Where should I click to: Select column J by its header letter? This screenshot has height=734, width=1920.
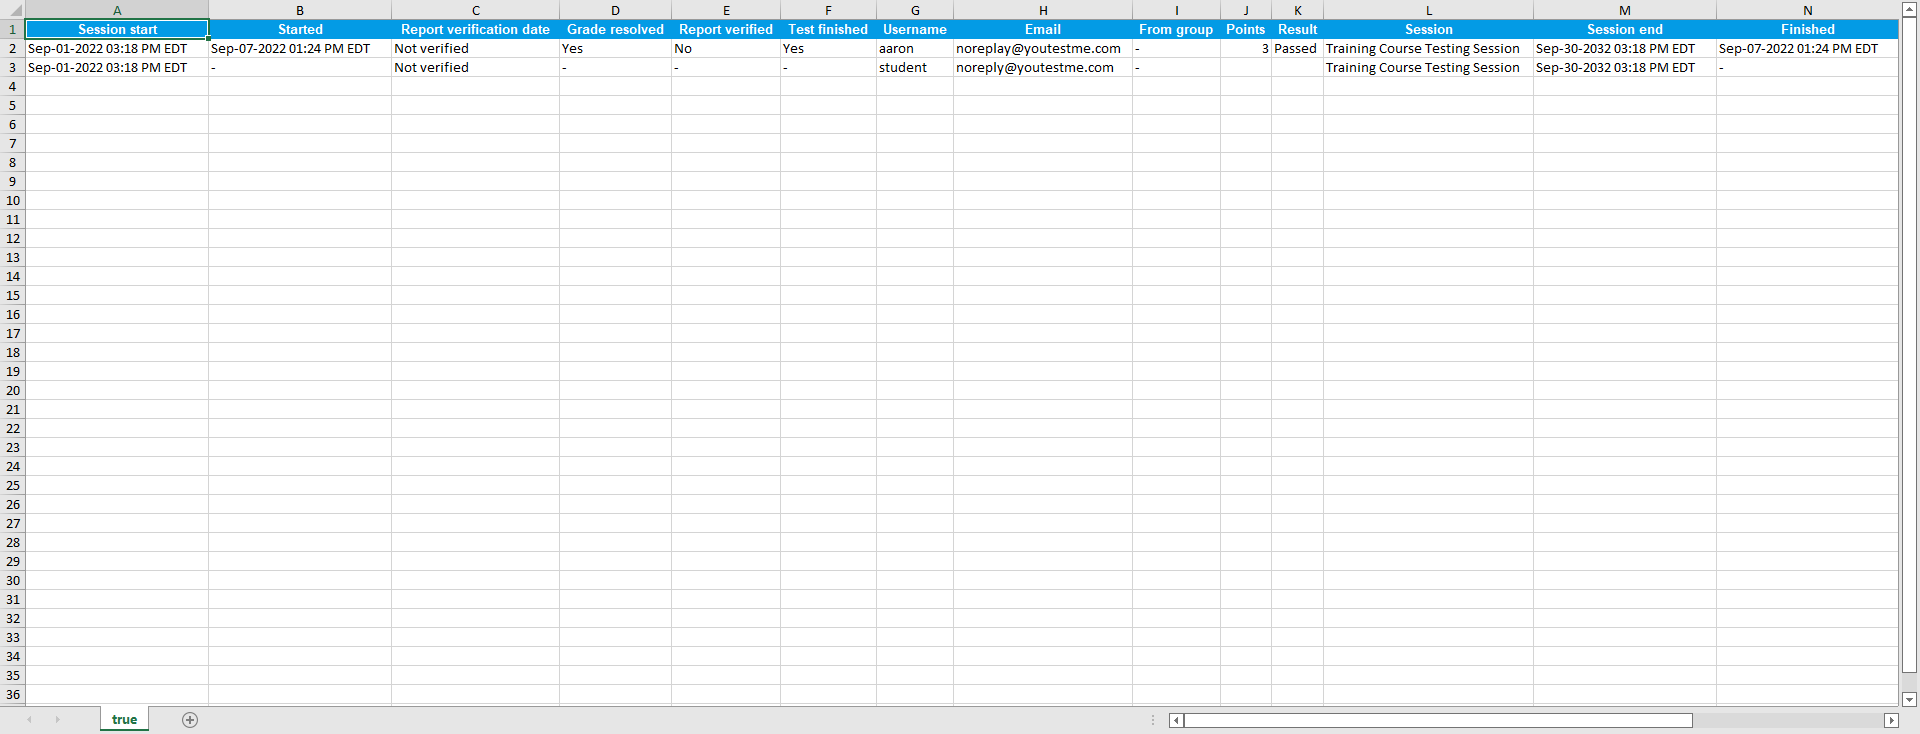pyautogui.click(x=1246, y=10)
